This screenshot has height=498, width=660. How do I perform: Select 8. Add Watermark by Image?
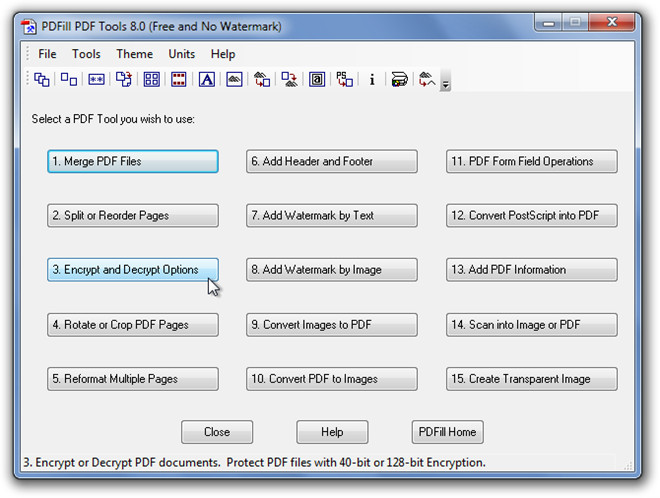(332, 270)
